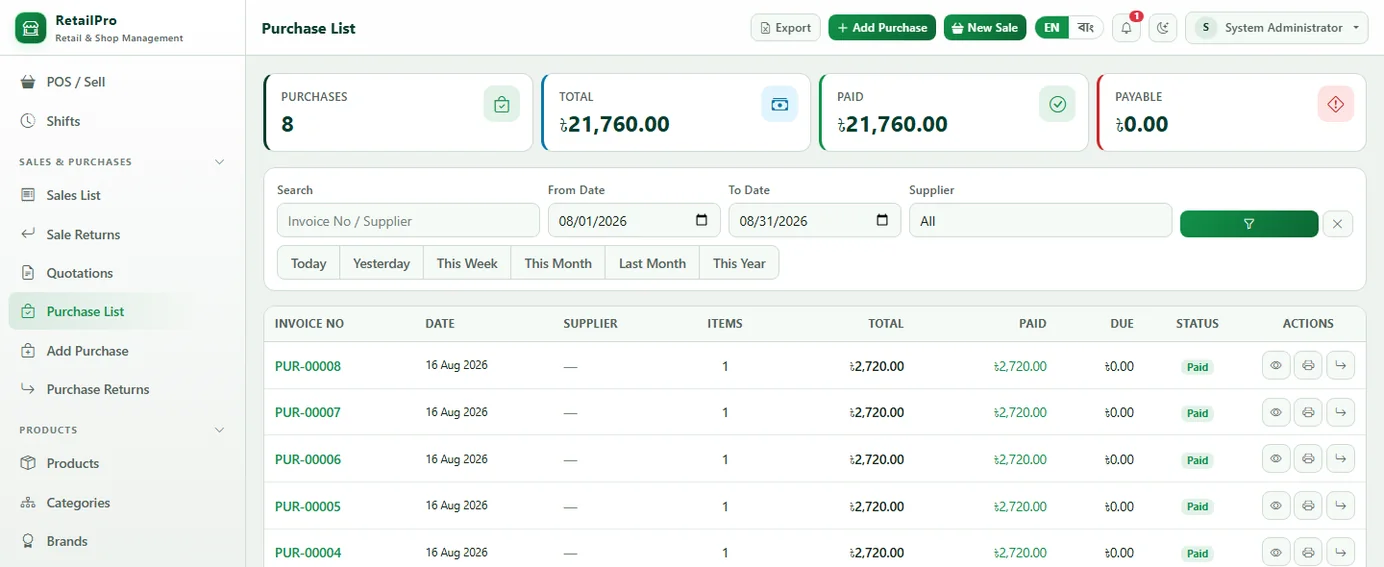Return PUR-00007 with arrow icon

coord(1340,413)
